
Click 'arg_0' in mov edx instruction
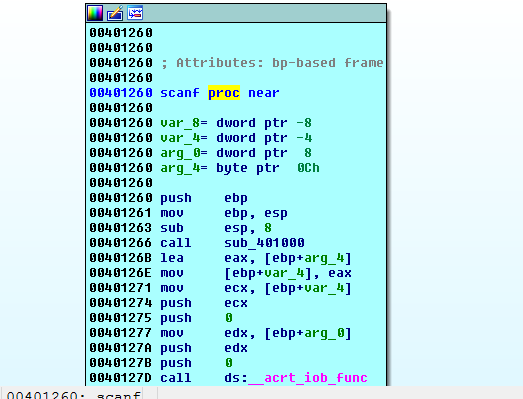(324, 333)
